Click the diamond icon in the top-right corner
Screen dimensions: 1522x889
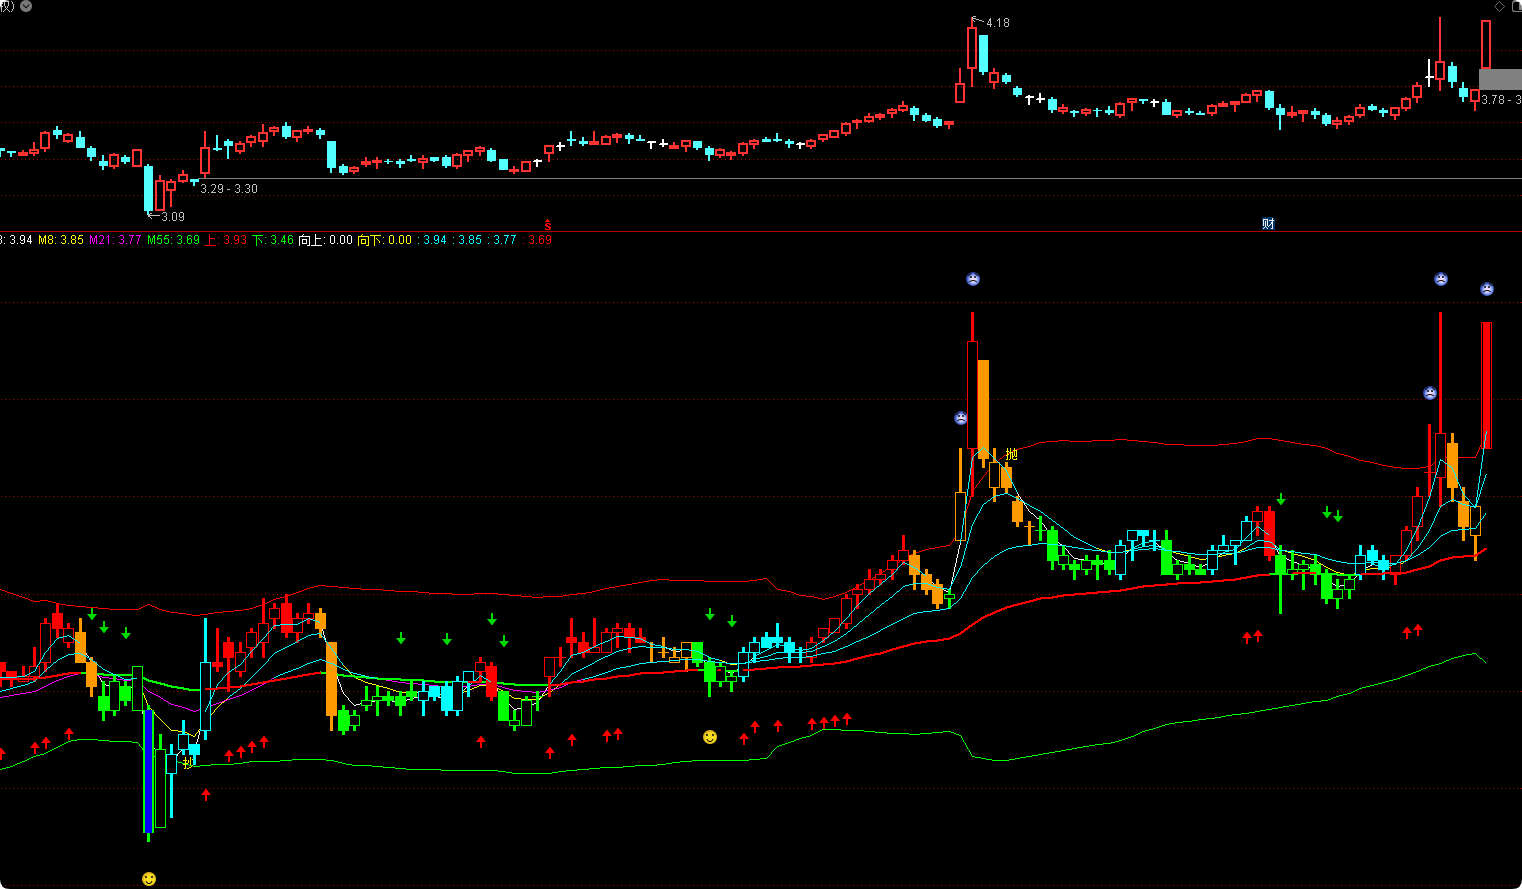click(x=1499, y=6)
